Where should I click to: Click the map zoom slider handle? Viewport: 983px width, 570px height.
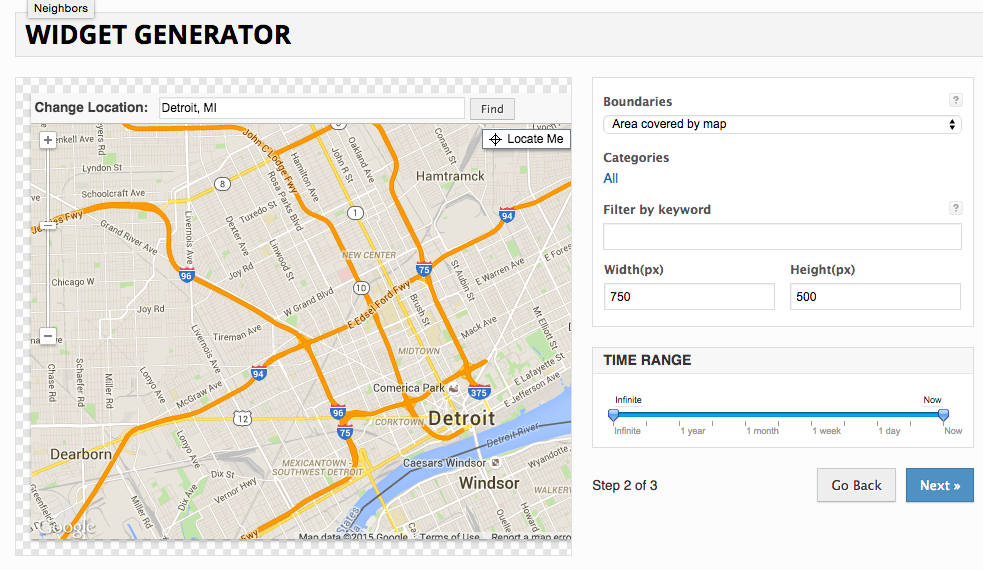pos(48,225)
